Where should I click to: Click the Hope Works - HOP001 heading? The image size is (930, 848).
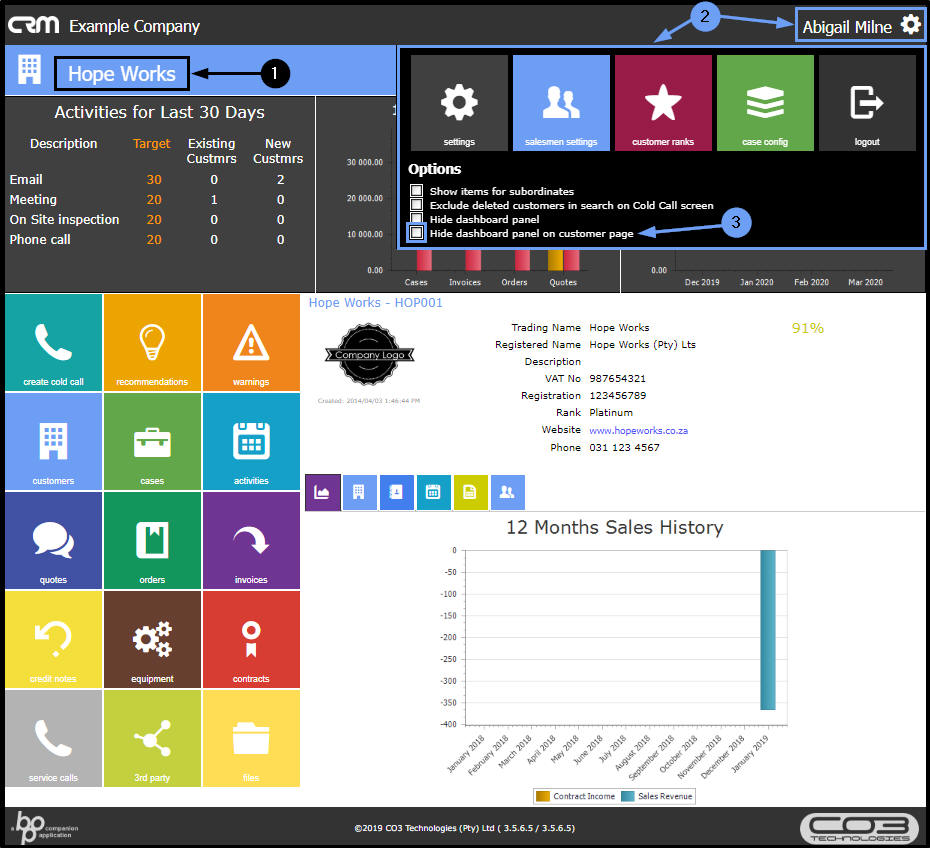(375, 302)
